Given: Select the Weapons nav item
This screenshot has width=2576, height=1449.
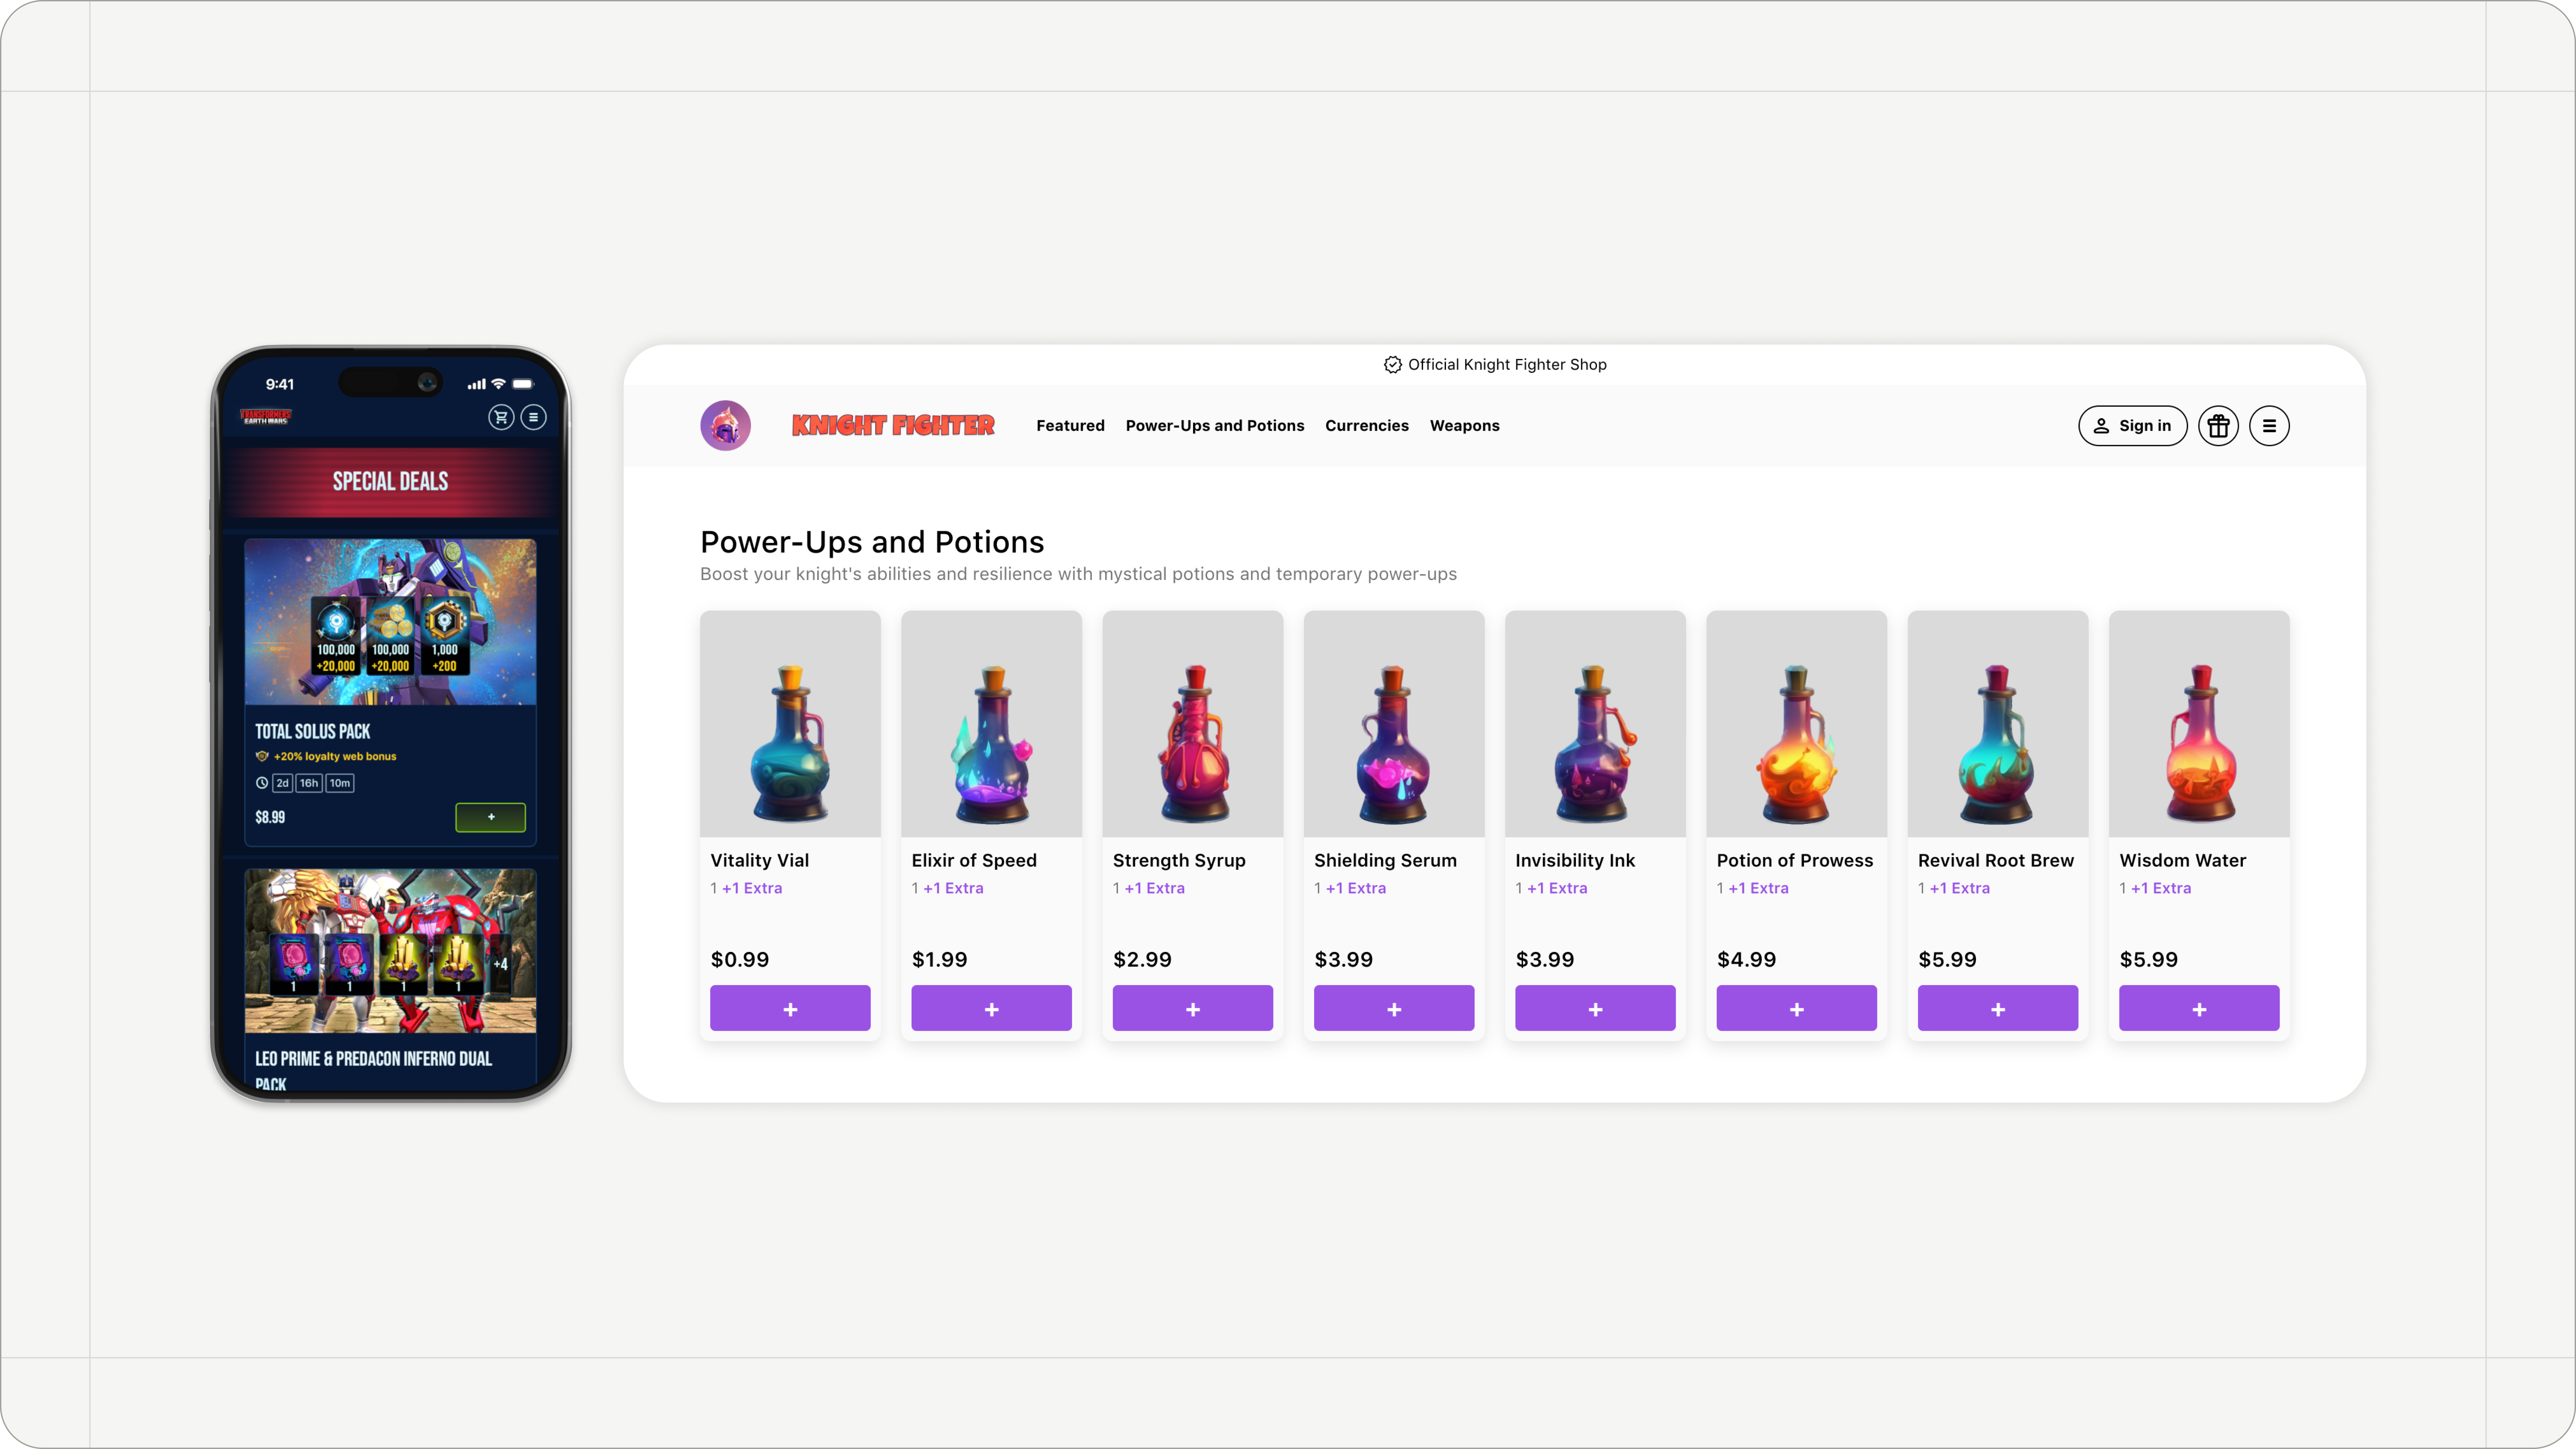Looking at the screenshot, I should (x=1464, y=425).
